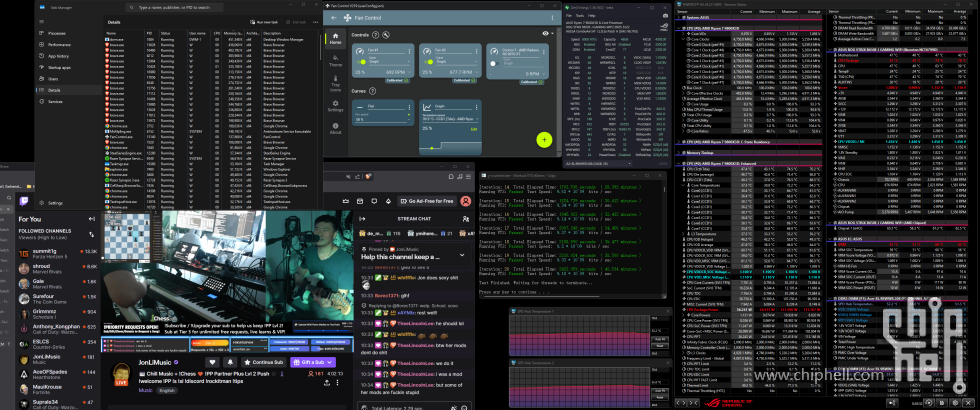The image size is (980, 410).
Task: Open Fan Control header kebab menu
Action: (551, 18)
